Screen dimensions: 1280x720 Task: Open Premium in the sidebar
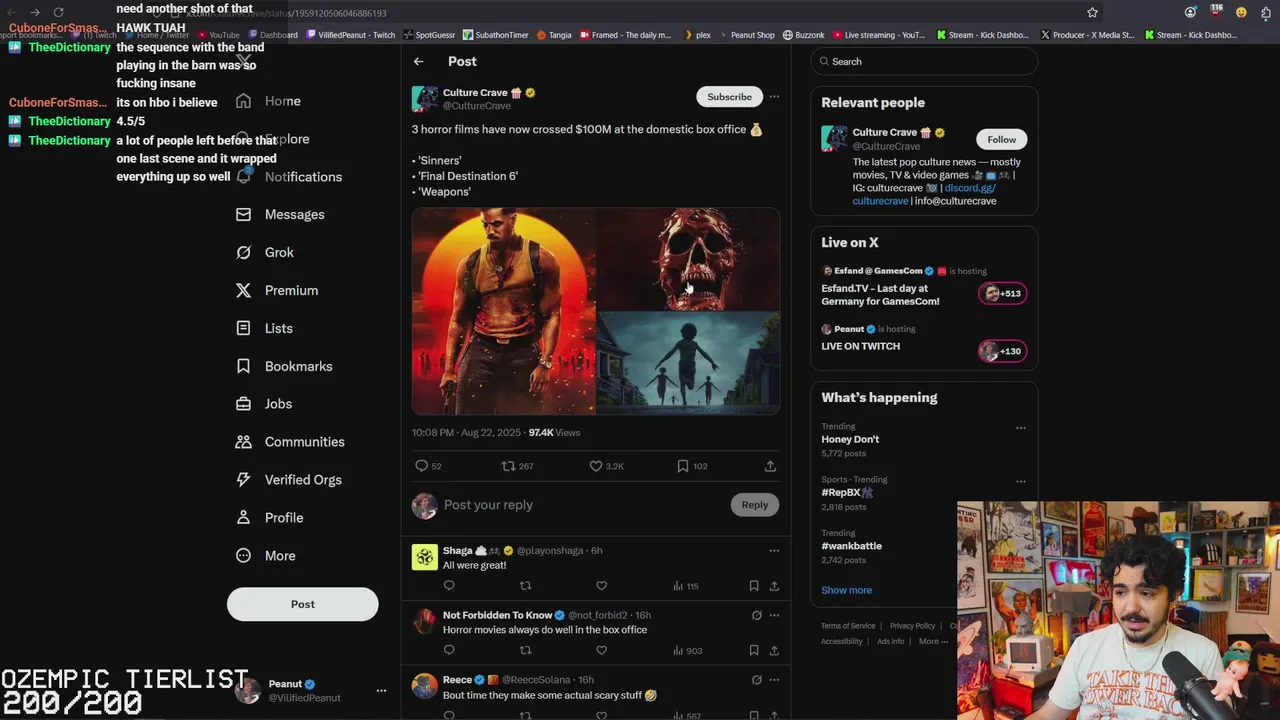pos(277,291)
